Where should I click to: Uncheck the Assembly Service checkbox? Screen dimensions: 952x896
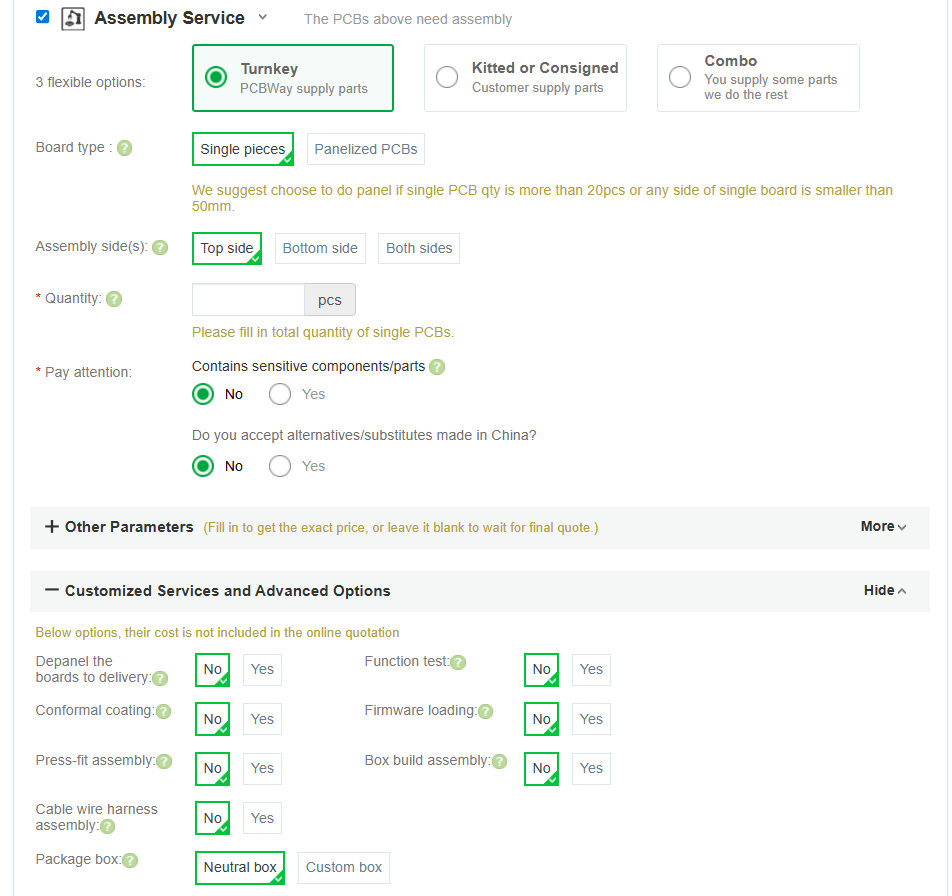pos(42,17)
